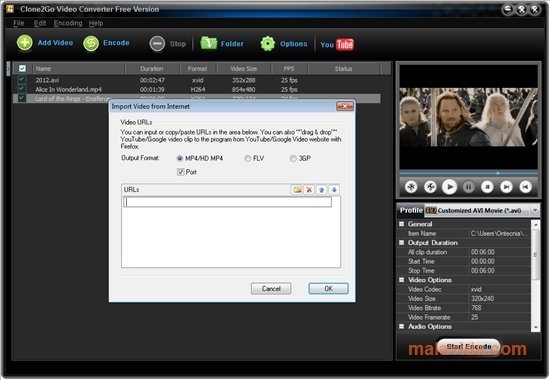Open the Edit menu

pos(40,23)
